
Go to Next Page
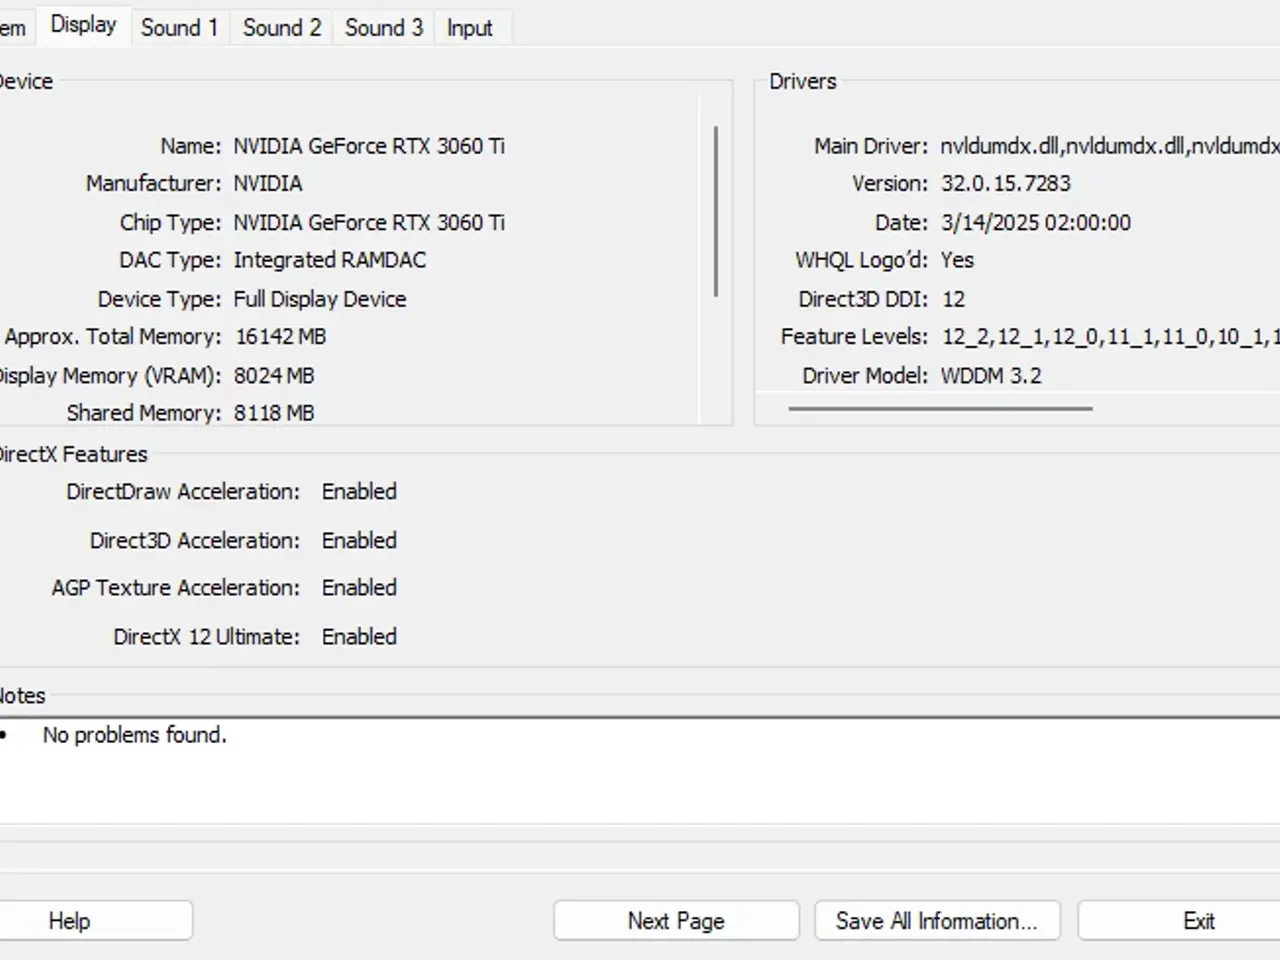676,921
